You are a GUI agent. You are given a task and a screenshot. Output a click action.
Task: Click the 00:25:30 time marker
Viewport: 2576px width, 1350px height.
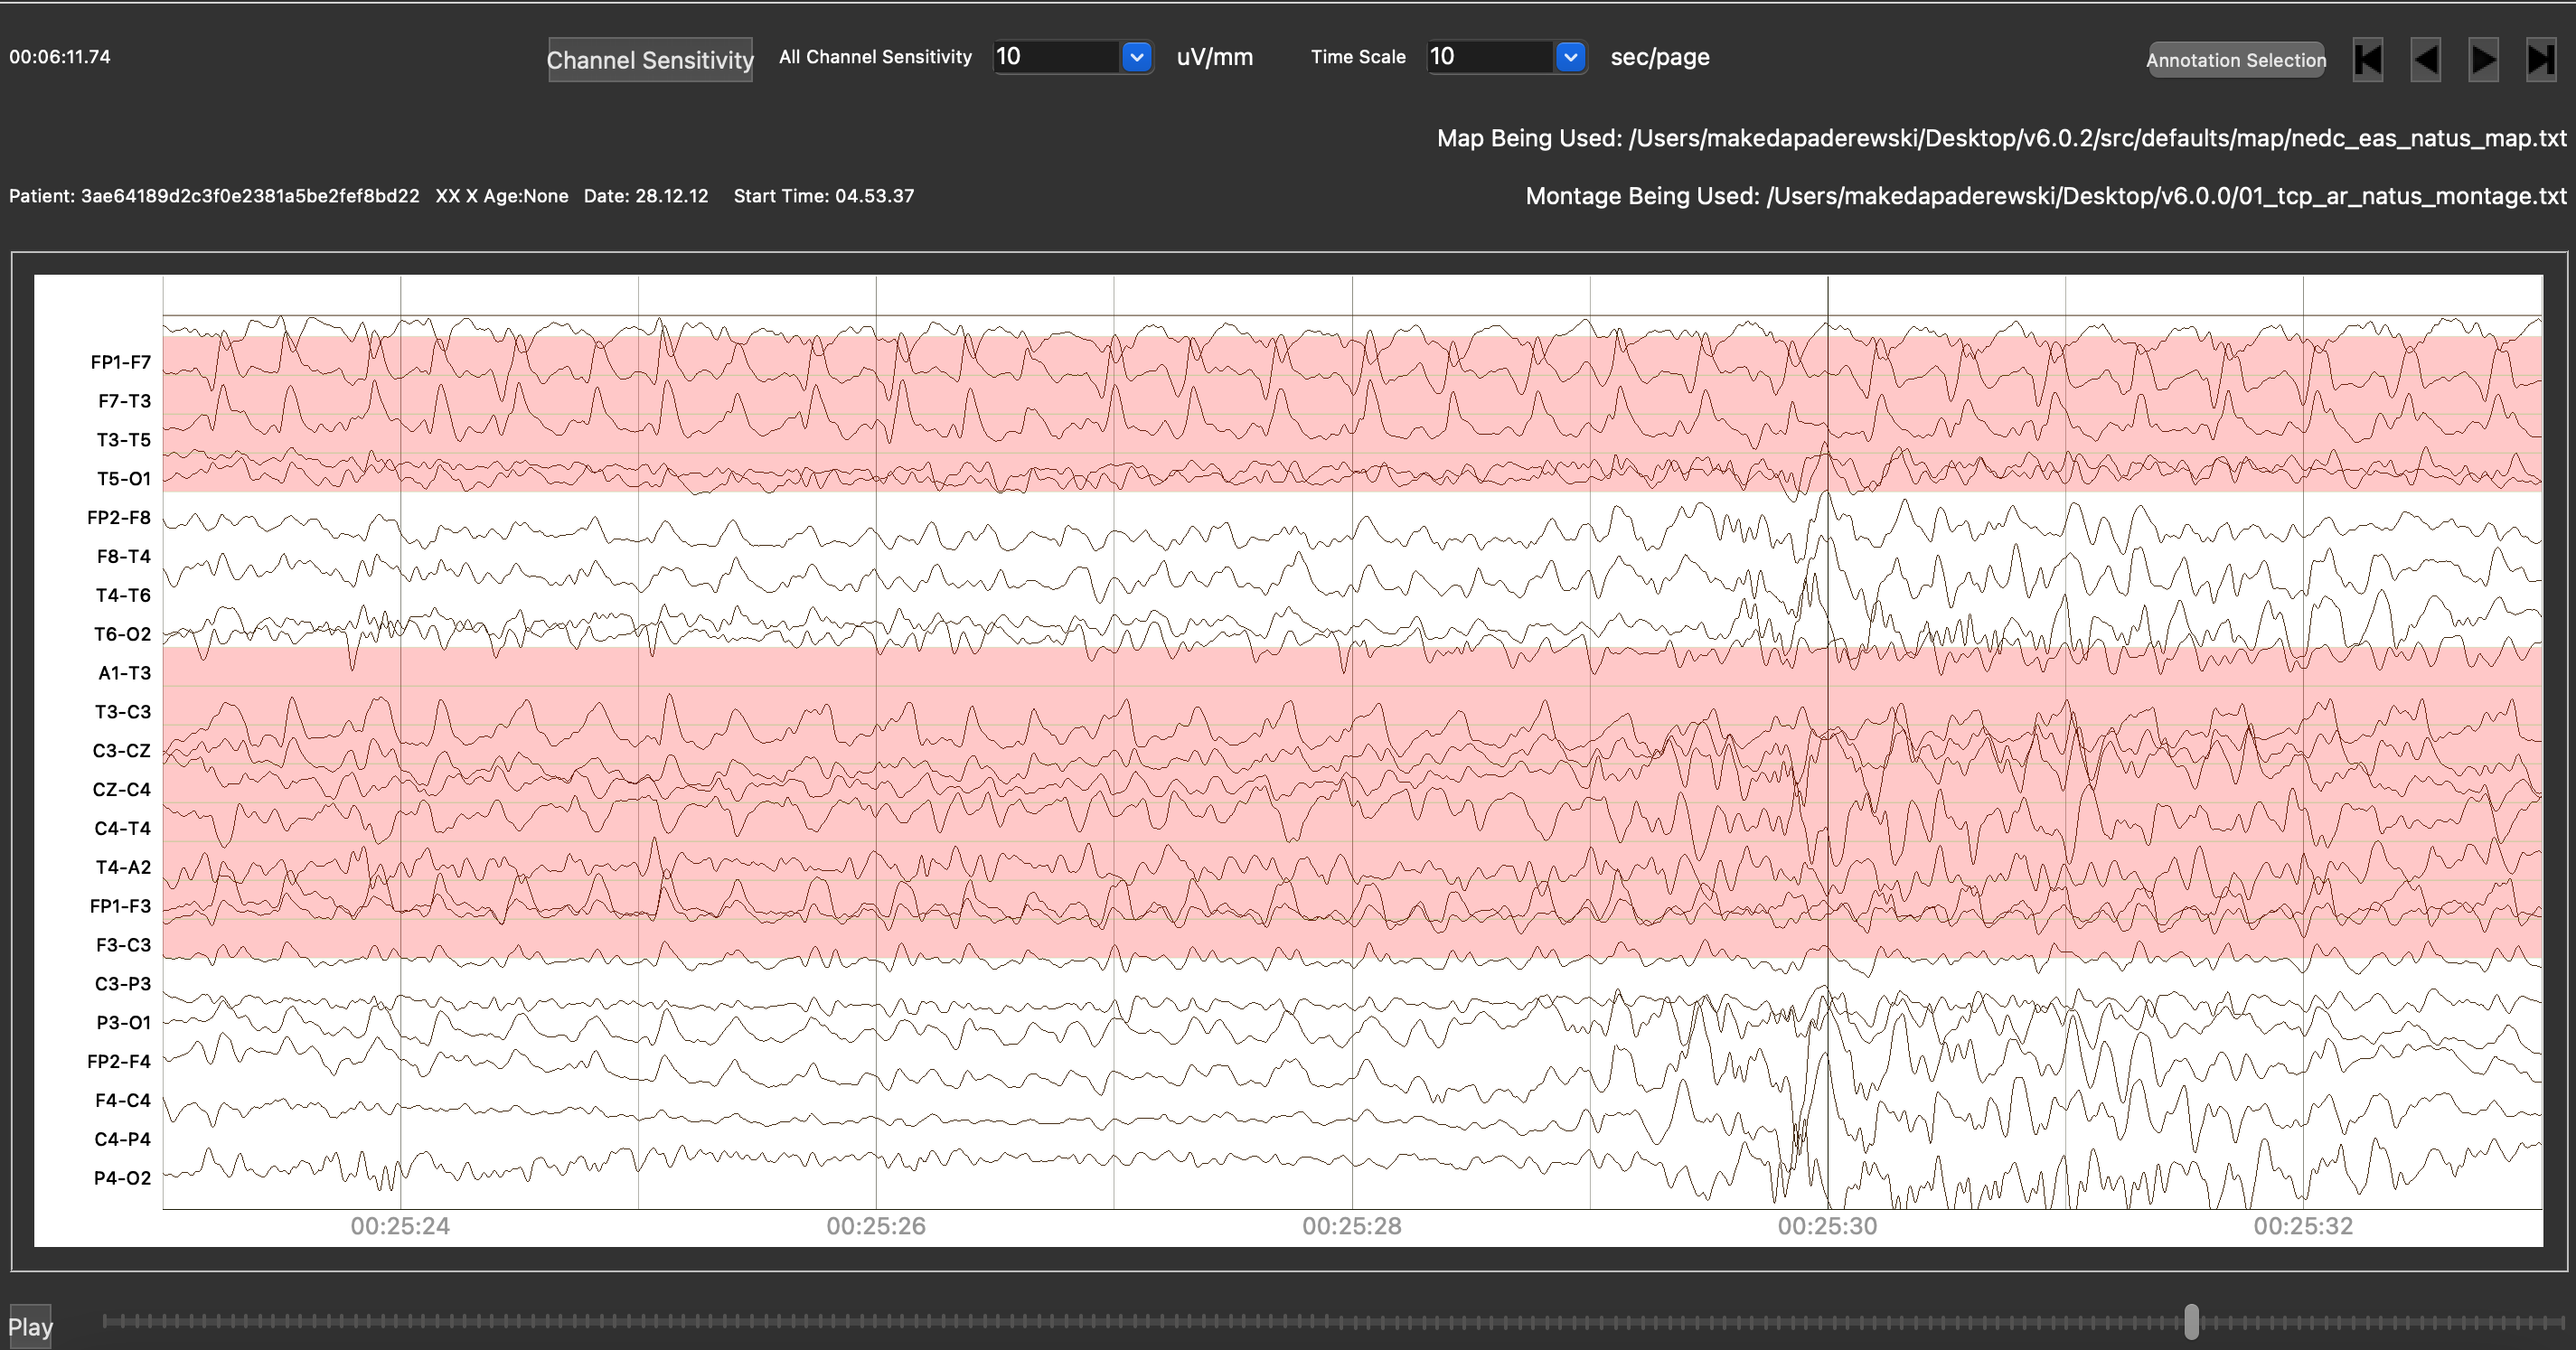pyautogui.click(x=1827, y=1226)
